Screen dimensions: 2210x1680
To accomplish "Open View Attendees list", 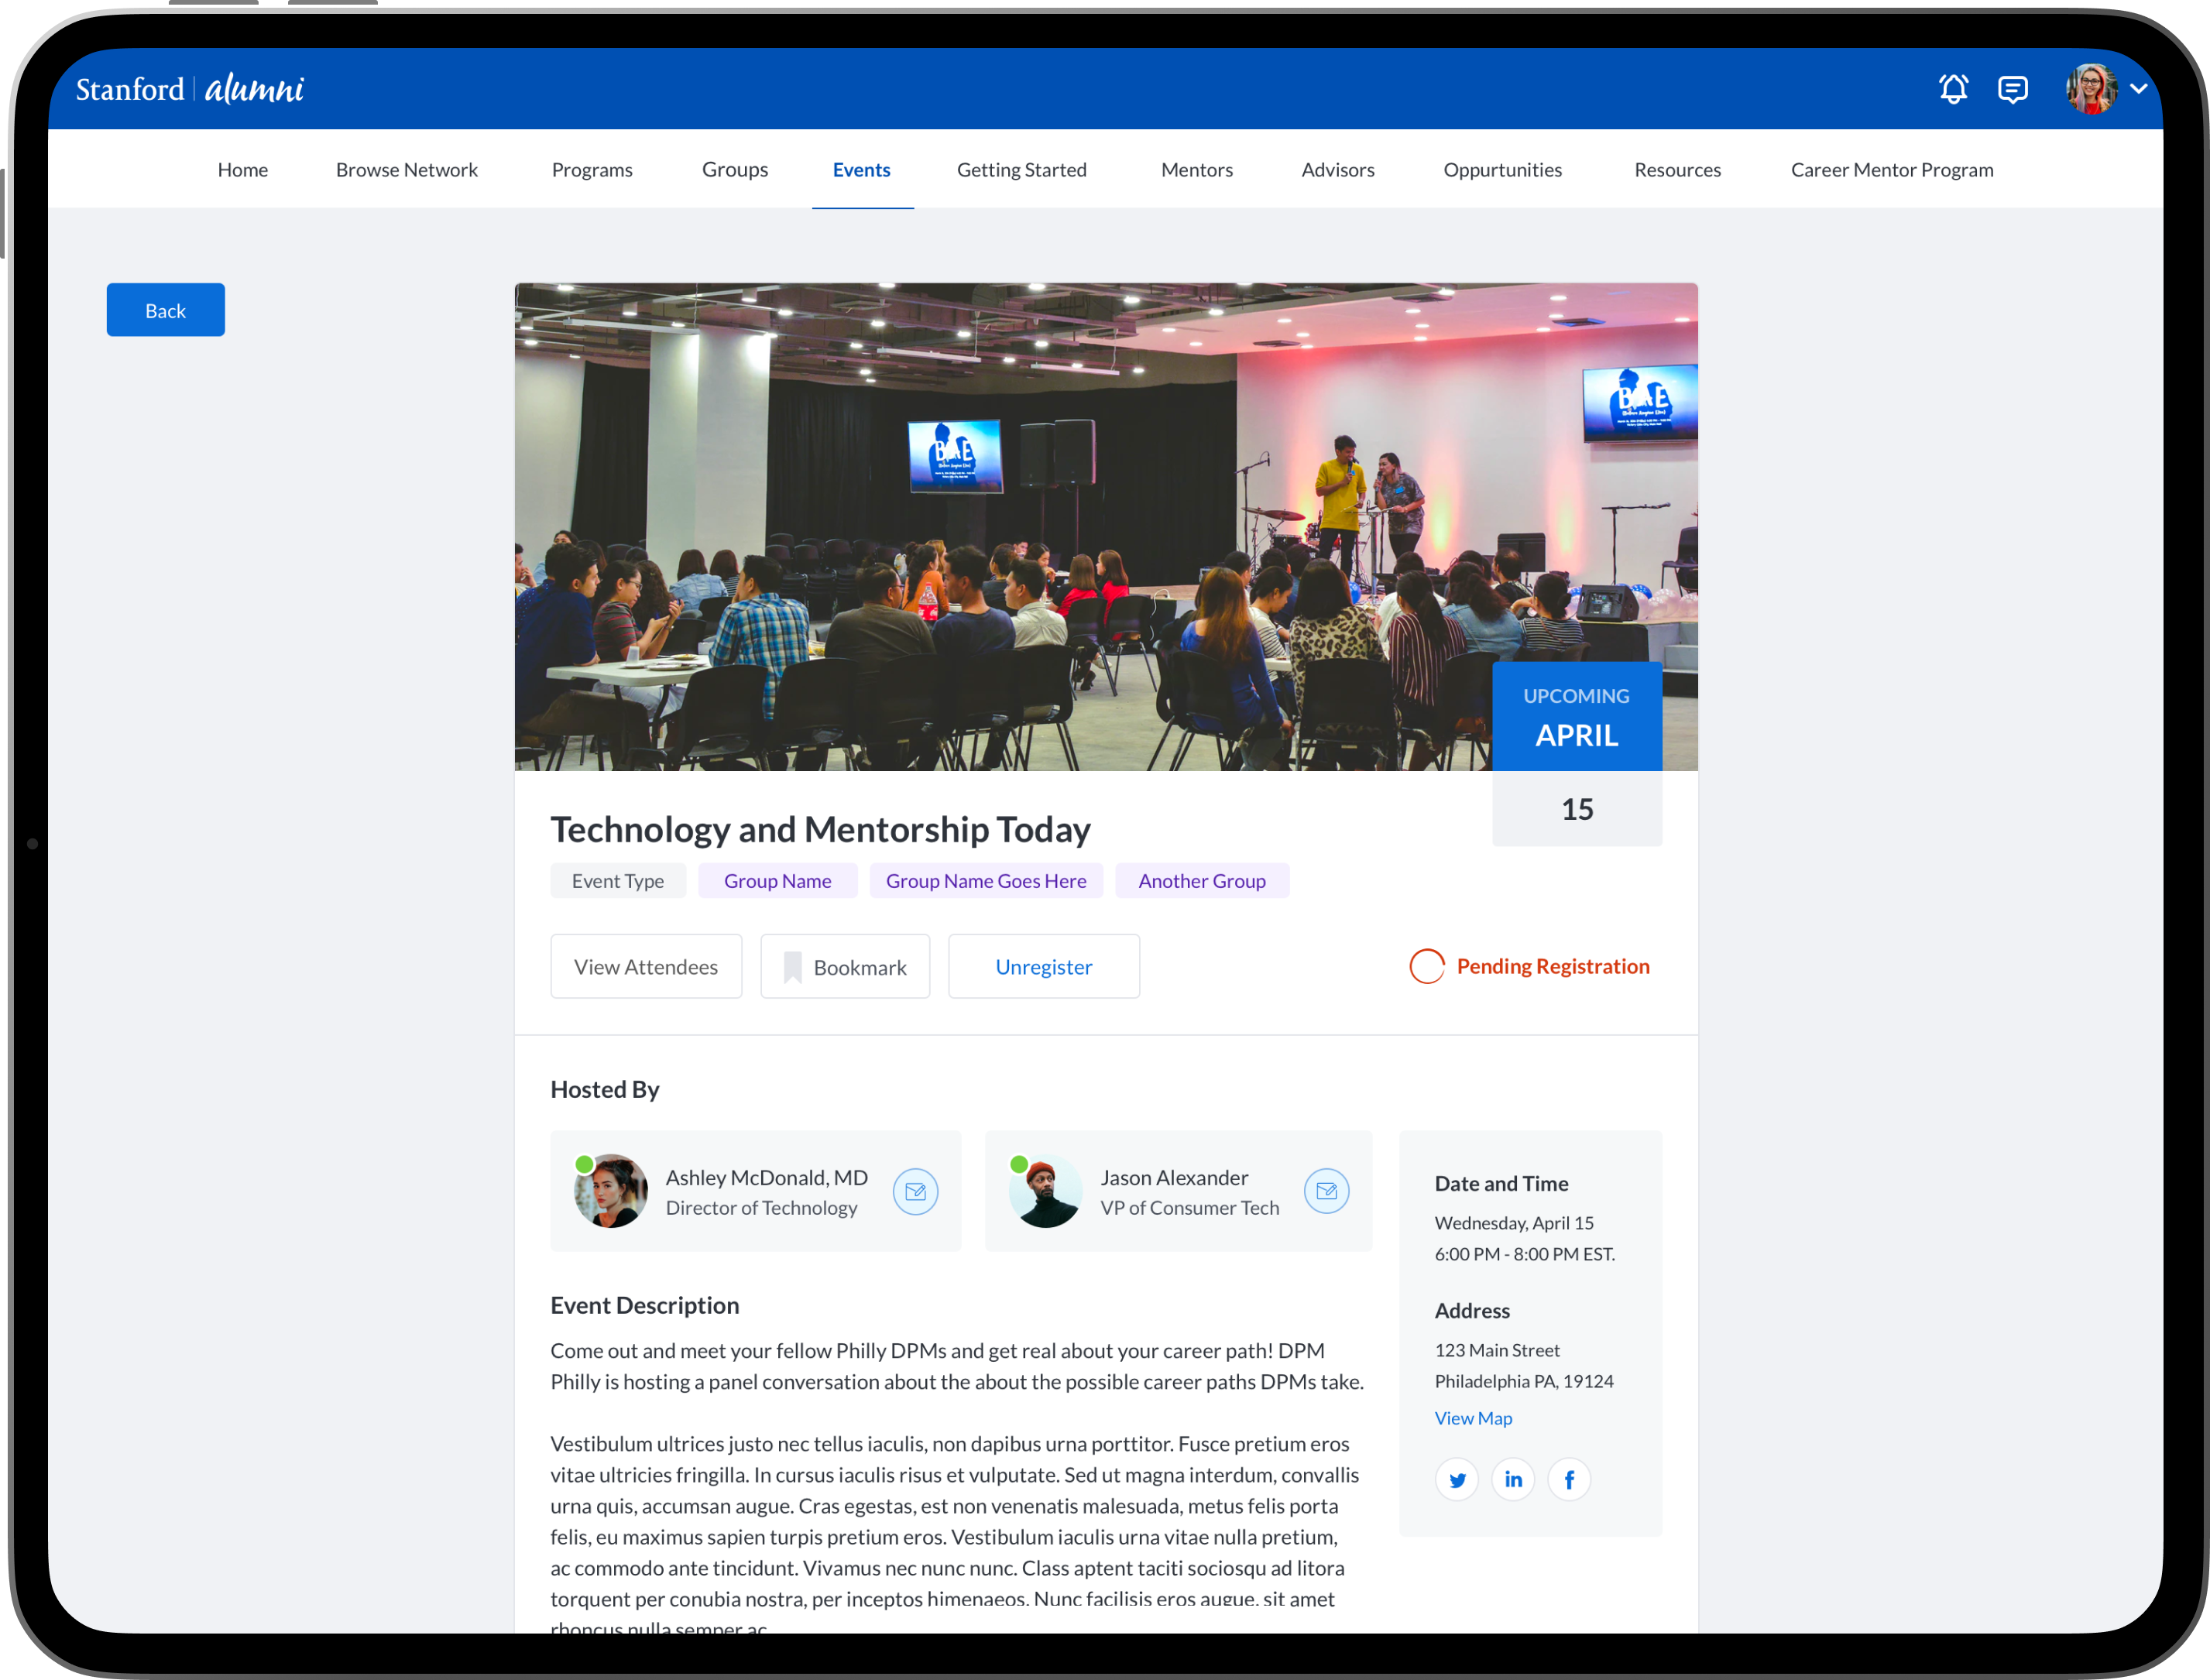I will coord(646,966).
